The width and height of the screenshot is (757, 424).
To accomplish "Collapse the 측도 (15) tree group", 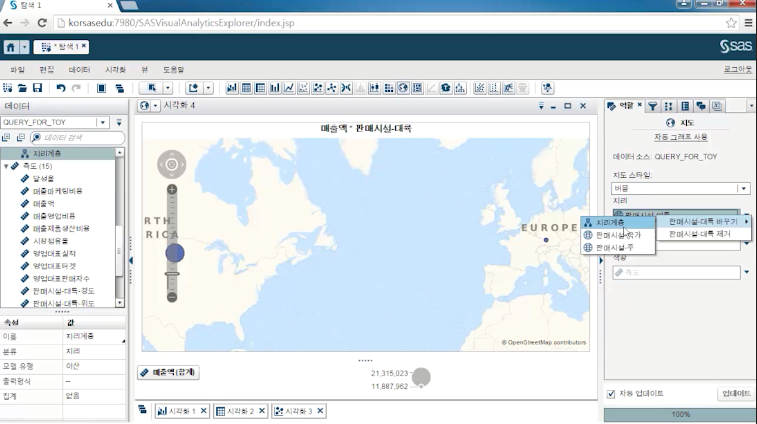I will 7,166.
